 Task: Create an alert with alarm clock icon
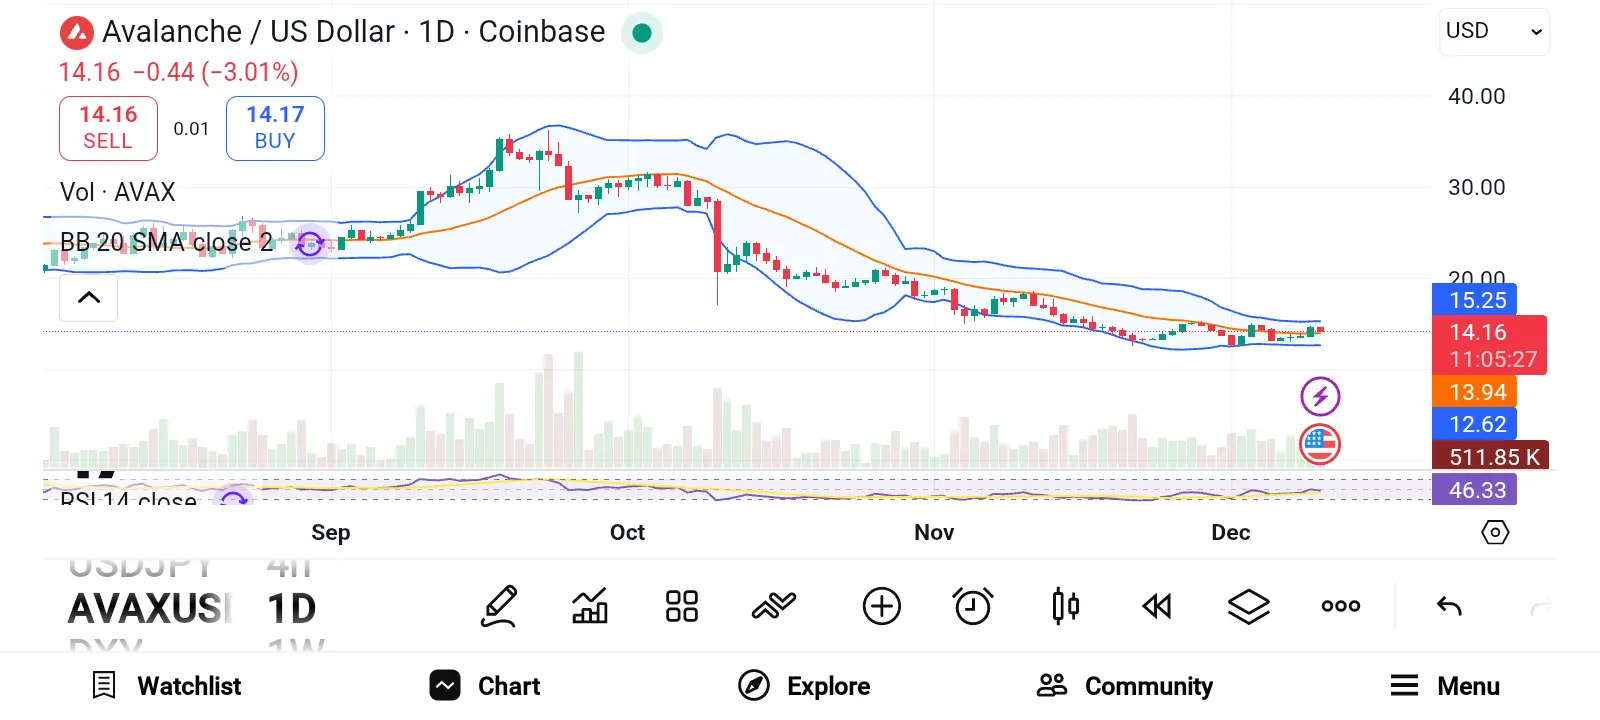(973, 606)
